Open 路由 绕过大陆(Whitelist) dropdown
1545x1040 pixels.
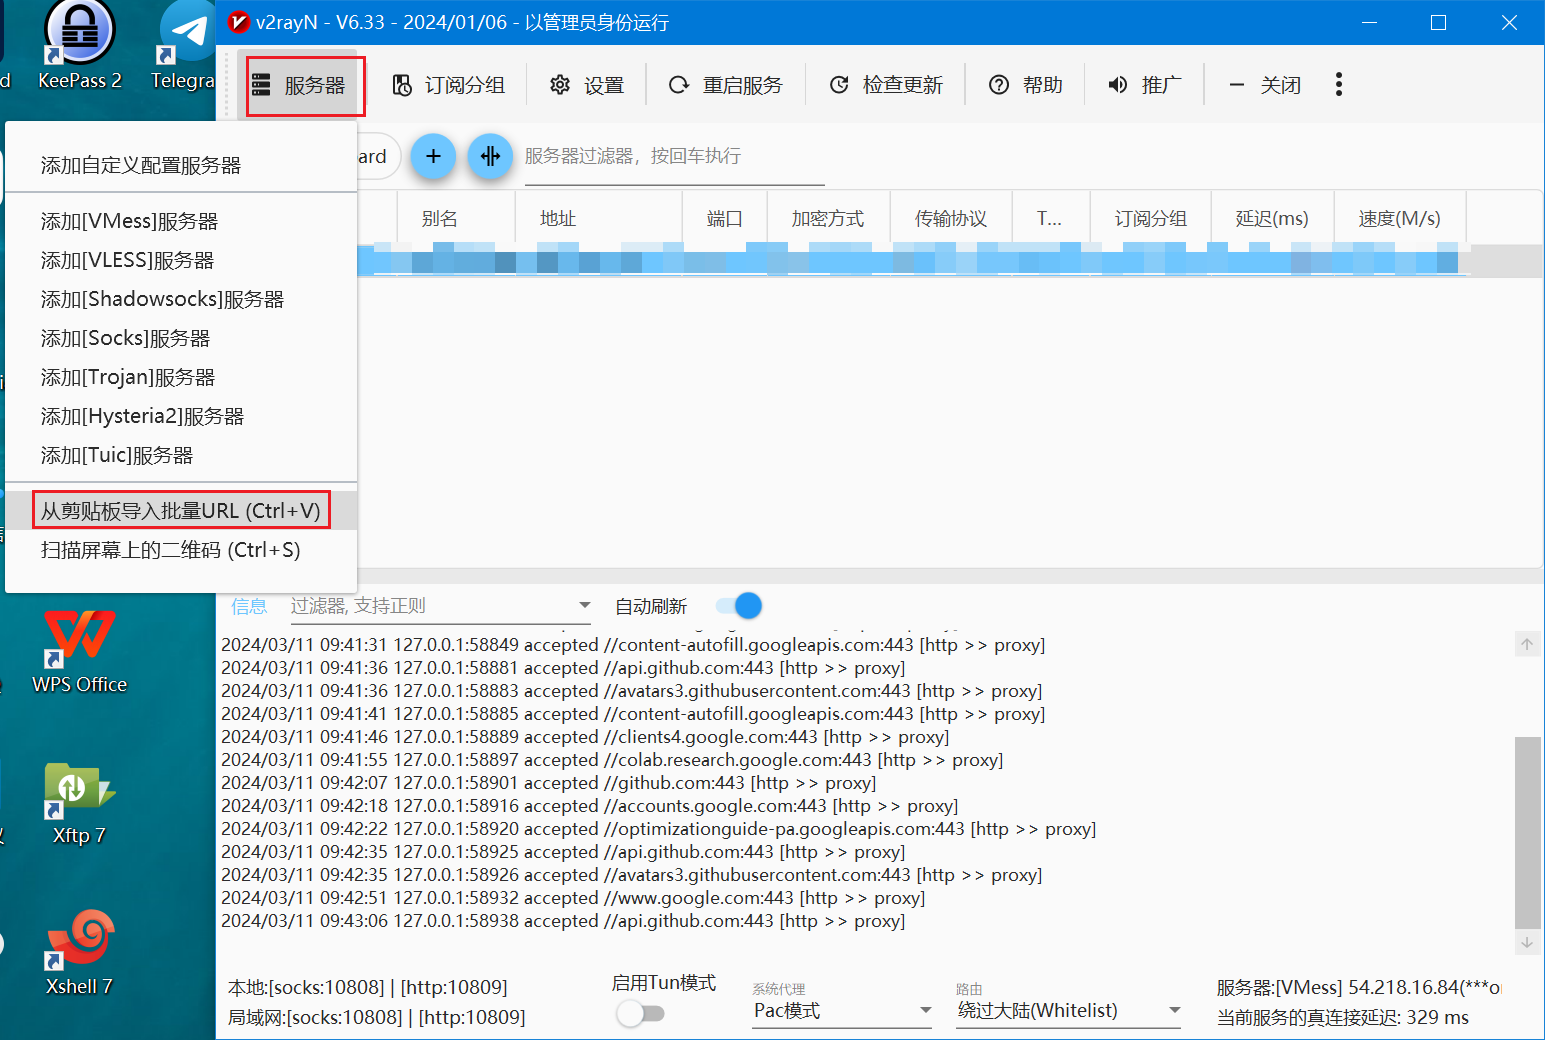[x=1069, y=1011]
